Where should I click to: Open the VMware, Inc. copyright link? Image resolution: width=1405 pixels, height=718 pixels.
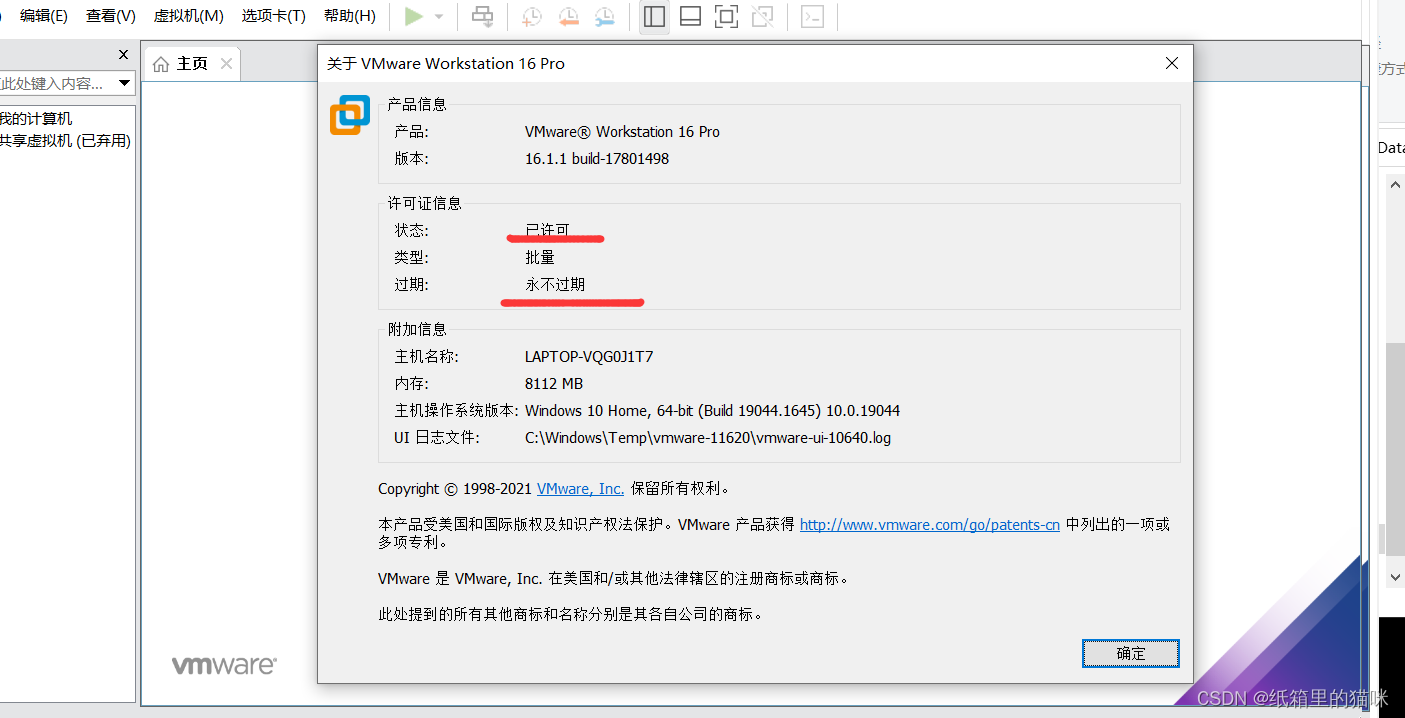[x=580, y=489]
